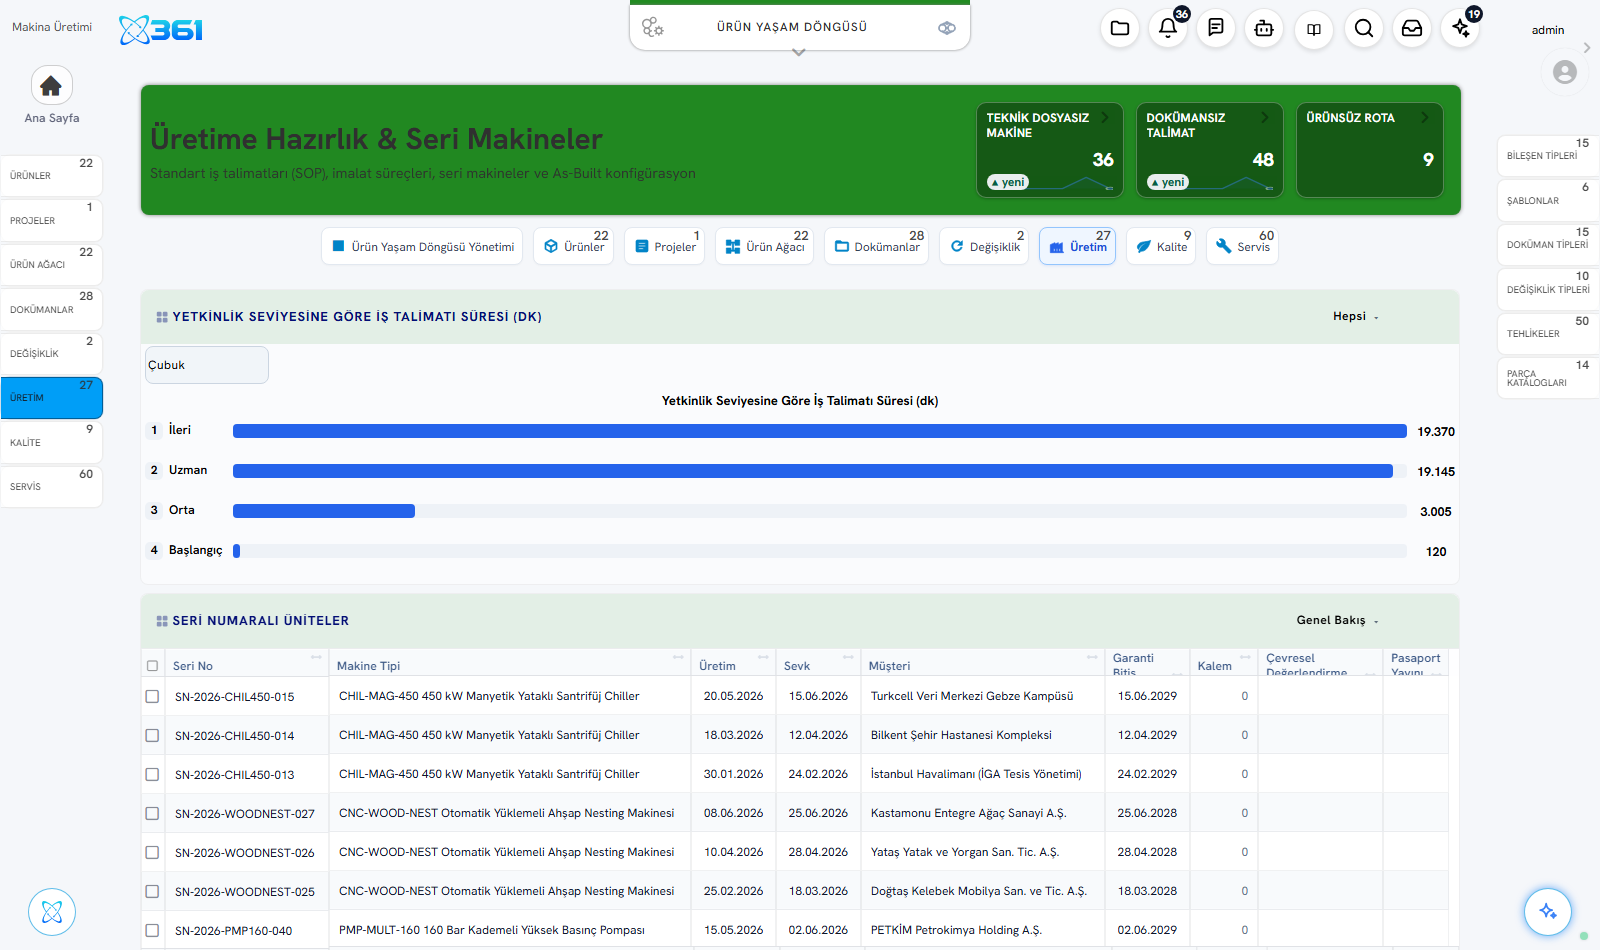The width and height of the screenshot is (1600, 950).
Task: Click the folder icon in top bar
Action: [1120, 28]
